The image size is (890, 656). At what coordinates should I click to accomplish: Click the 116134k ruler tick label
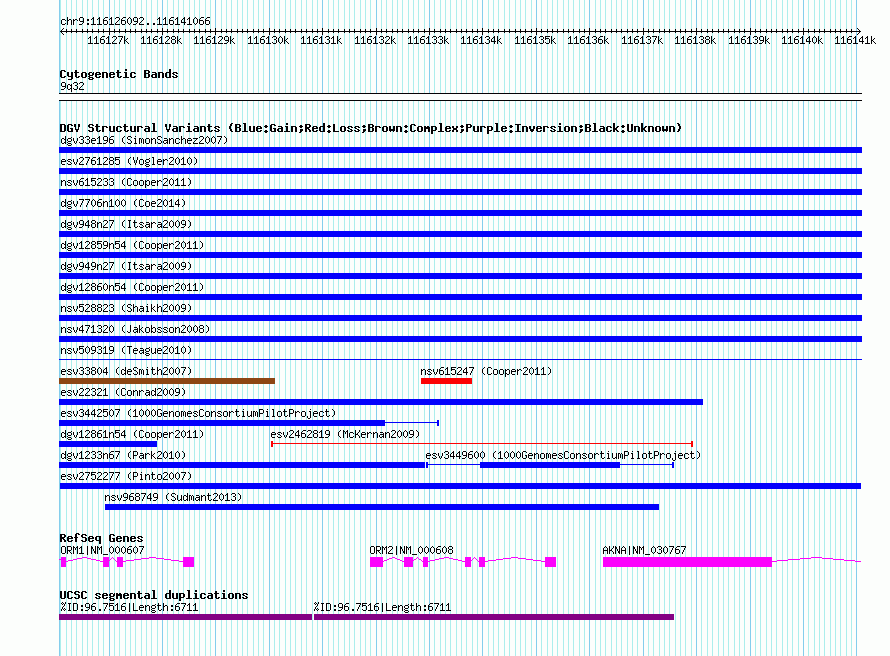coord(481,40)
